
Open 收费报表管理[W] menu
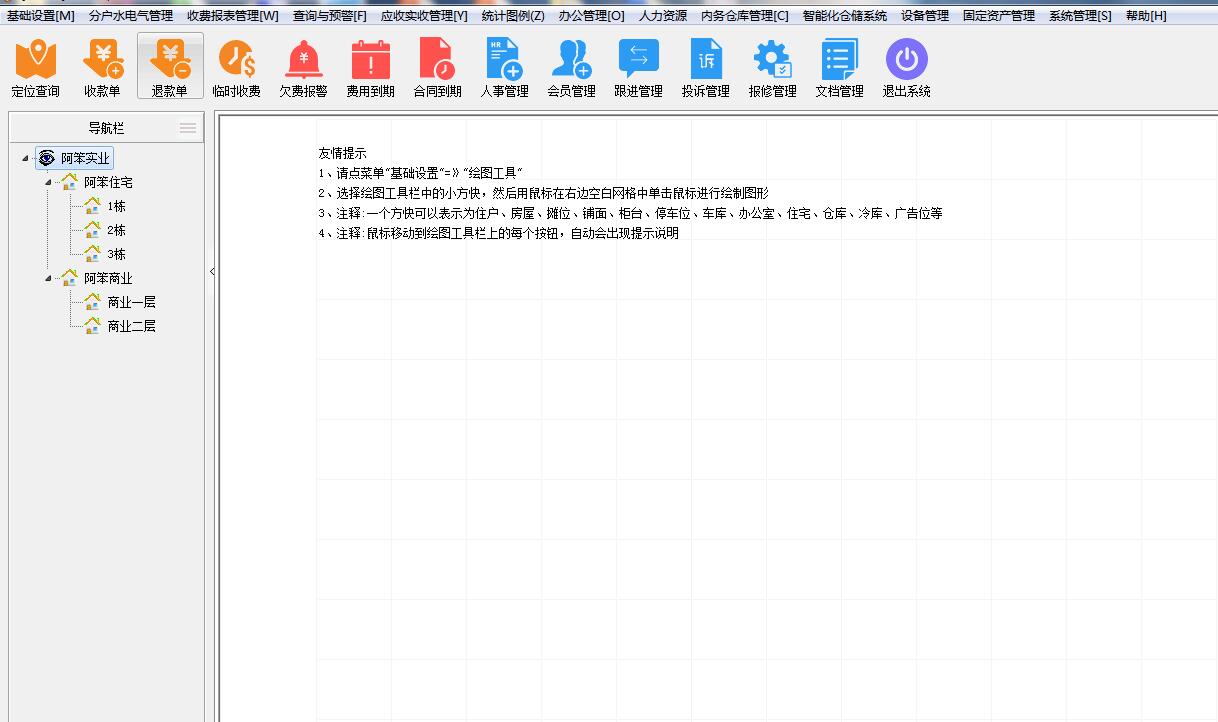point(233,16)
